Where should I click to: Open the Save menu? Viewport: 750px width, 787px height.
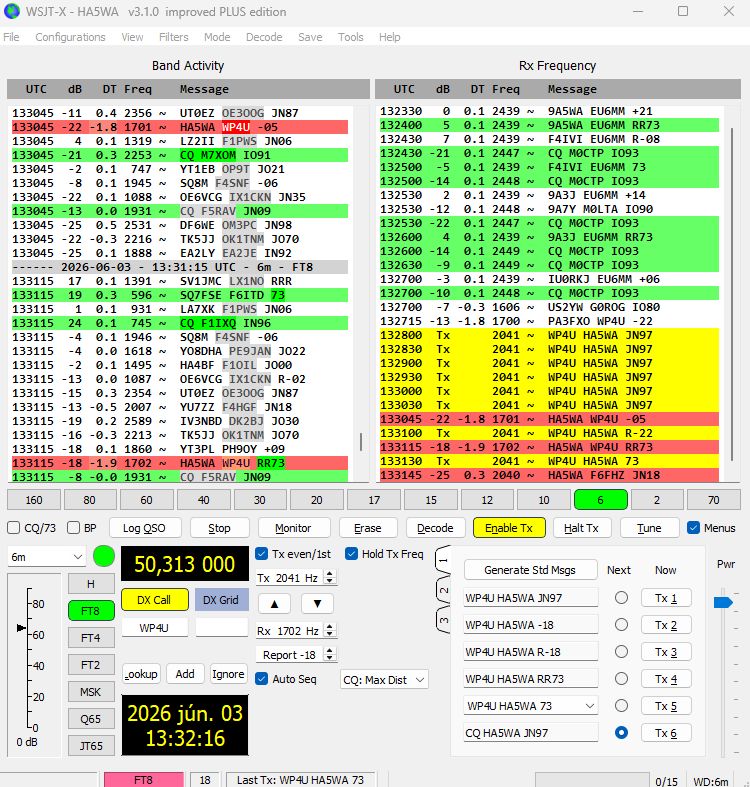point(310,37)
